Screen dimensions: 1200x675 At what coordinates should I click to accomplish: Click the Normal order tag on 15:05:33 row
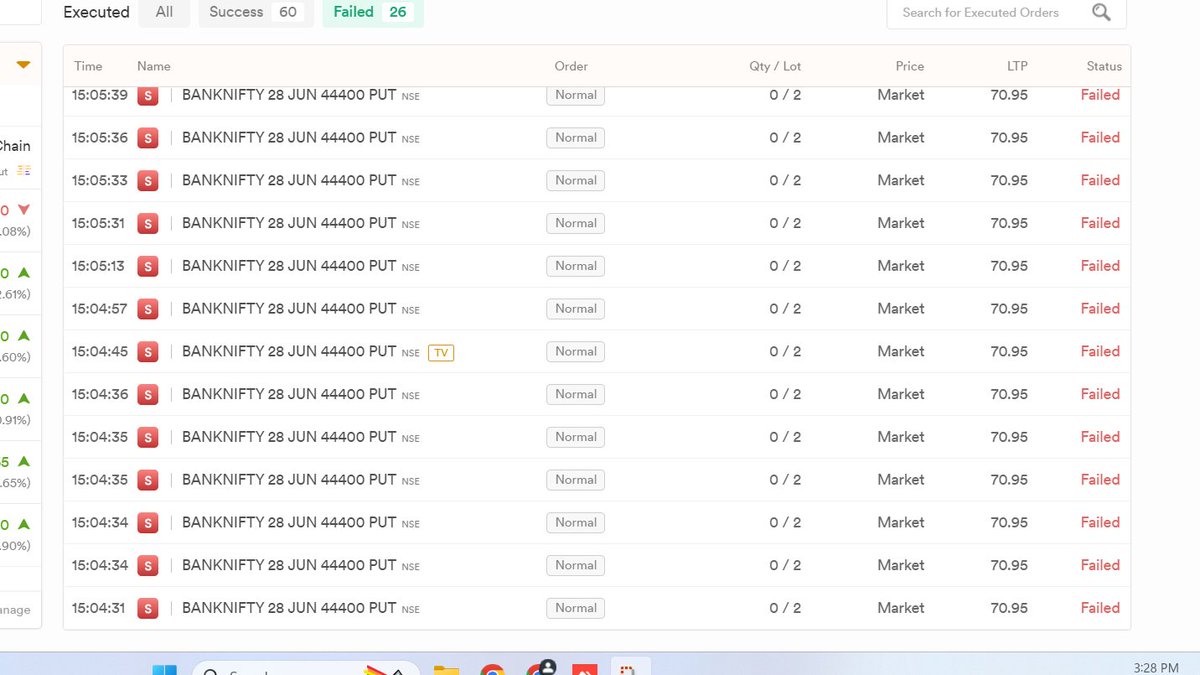576,181
